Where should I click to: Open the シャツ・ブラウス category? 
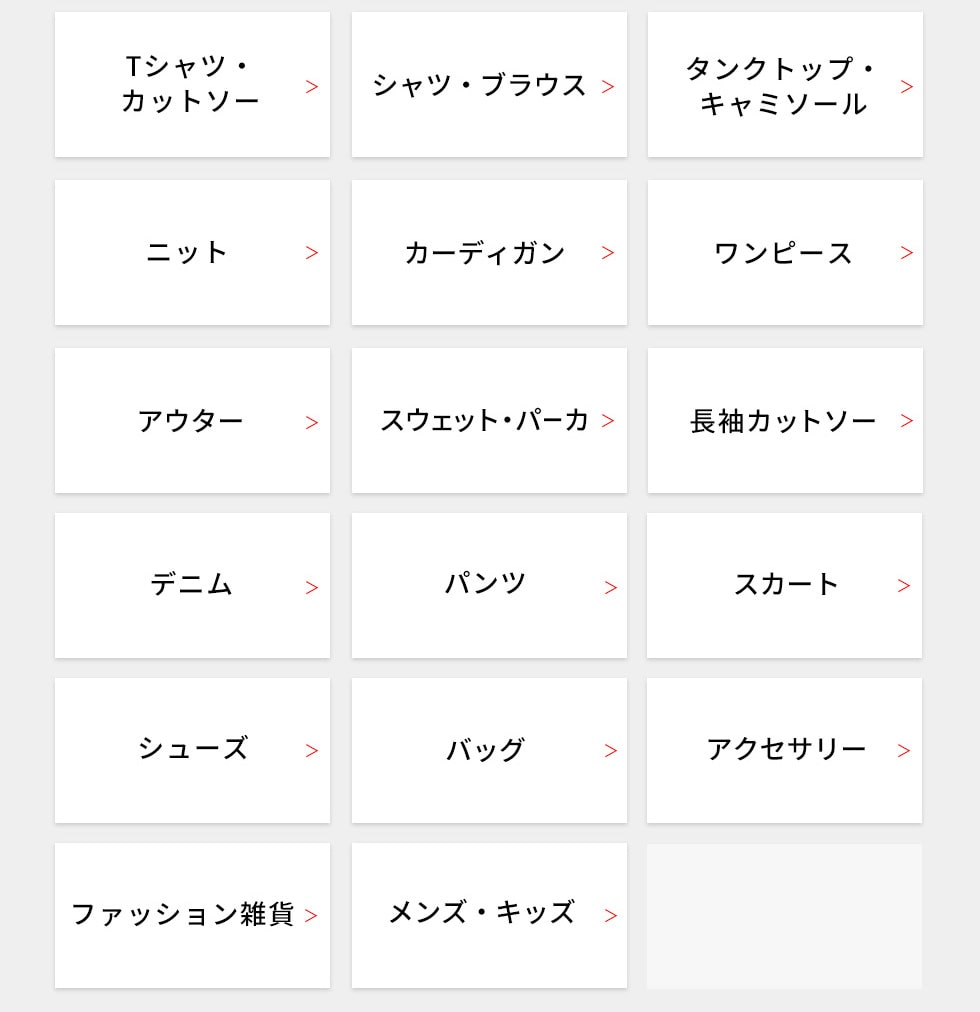click(x=480, y=86)
